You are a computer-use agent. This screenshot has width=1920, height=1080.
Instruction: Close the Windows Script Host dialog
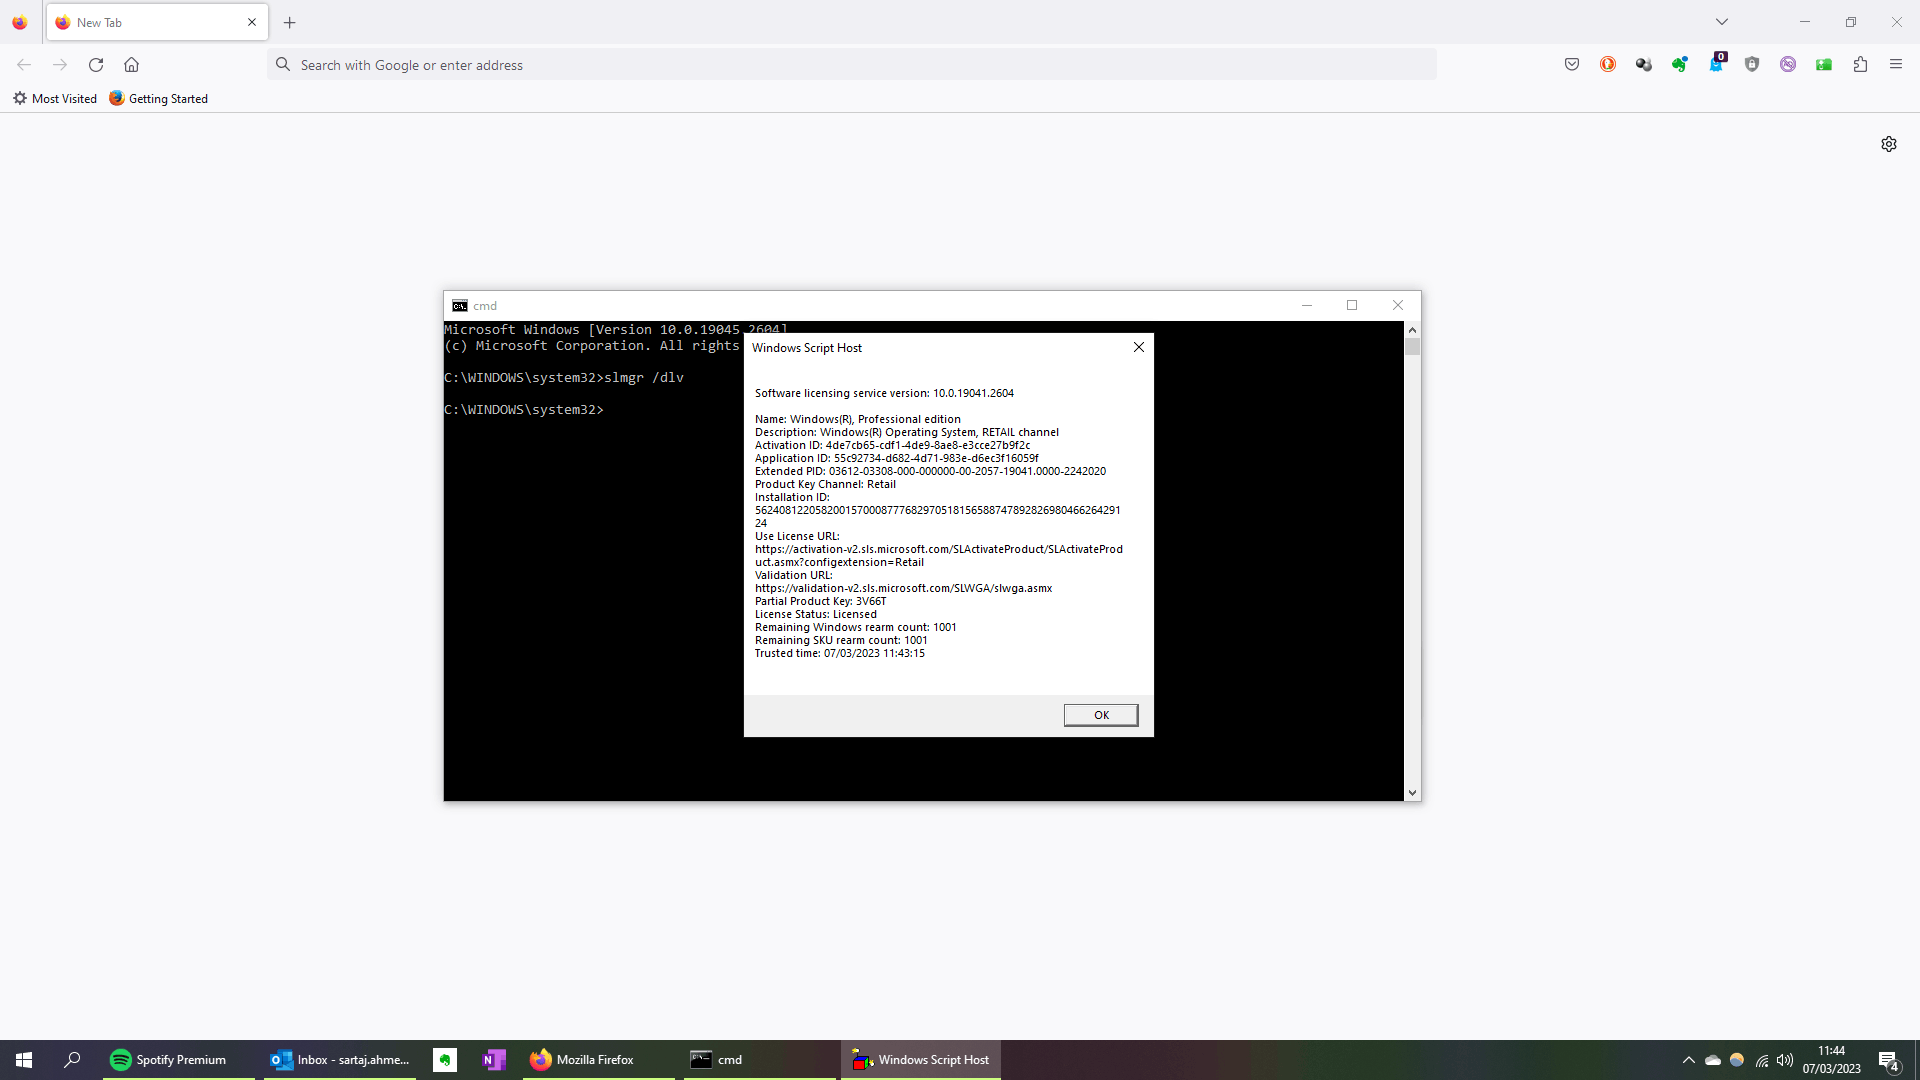point(1138,347)
